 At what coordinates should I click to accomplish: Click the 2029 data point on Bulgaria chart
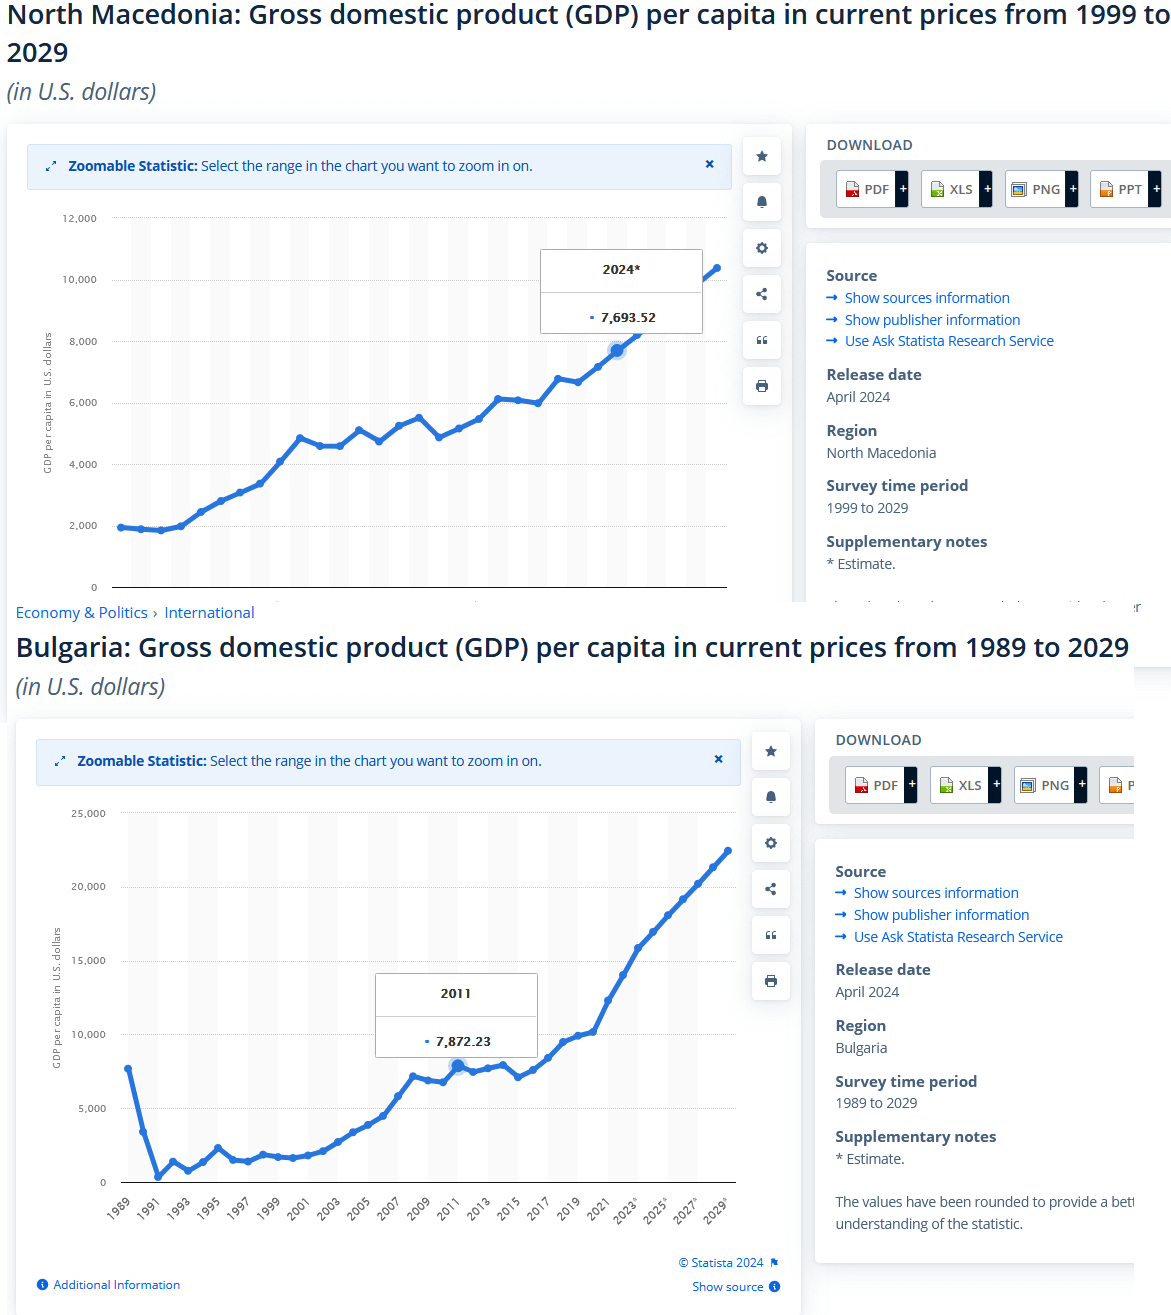(728, 851)
